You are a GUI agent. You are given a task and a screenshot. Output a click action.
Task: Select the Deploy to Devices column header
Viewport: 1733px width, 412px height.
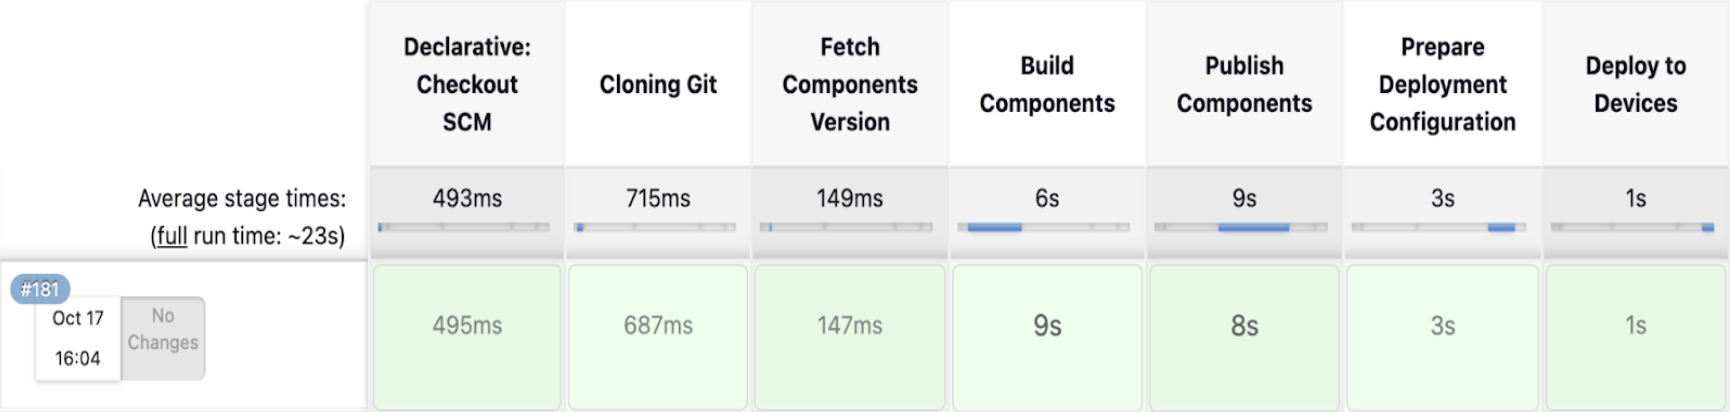pos(1636,84)
